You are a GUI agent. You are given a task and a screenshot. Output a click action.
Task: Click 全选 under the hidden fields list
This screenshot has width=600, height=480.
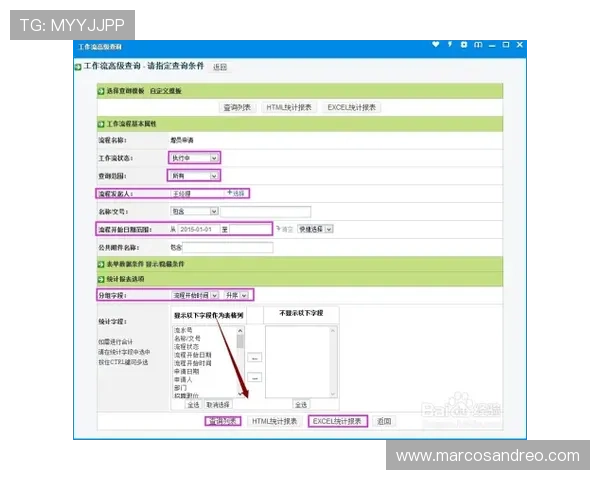[x=301, y=405]
